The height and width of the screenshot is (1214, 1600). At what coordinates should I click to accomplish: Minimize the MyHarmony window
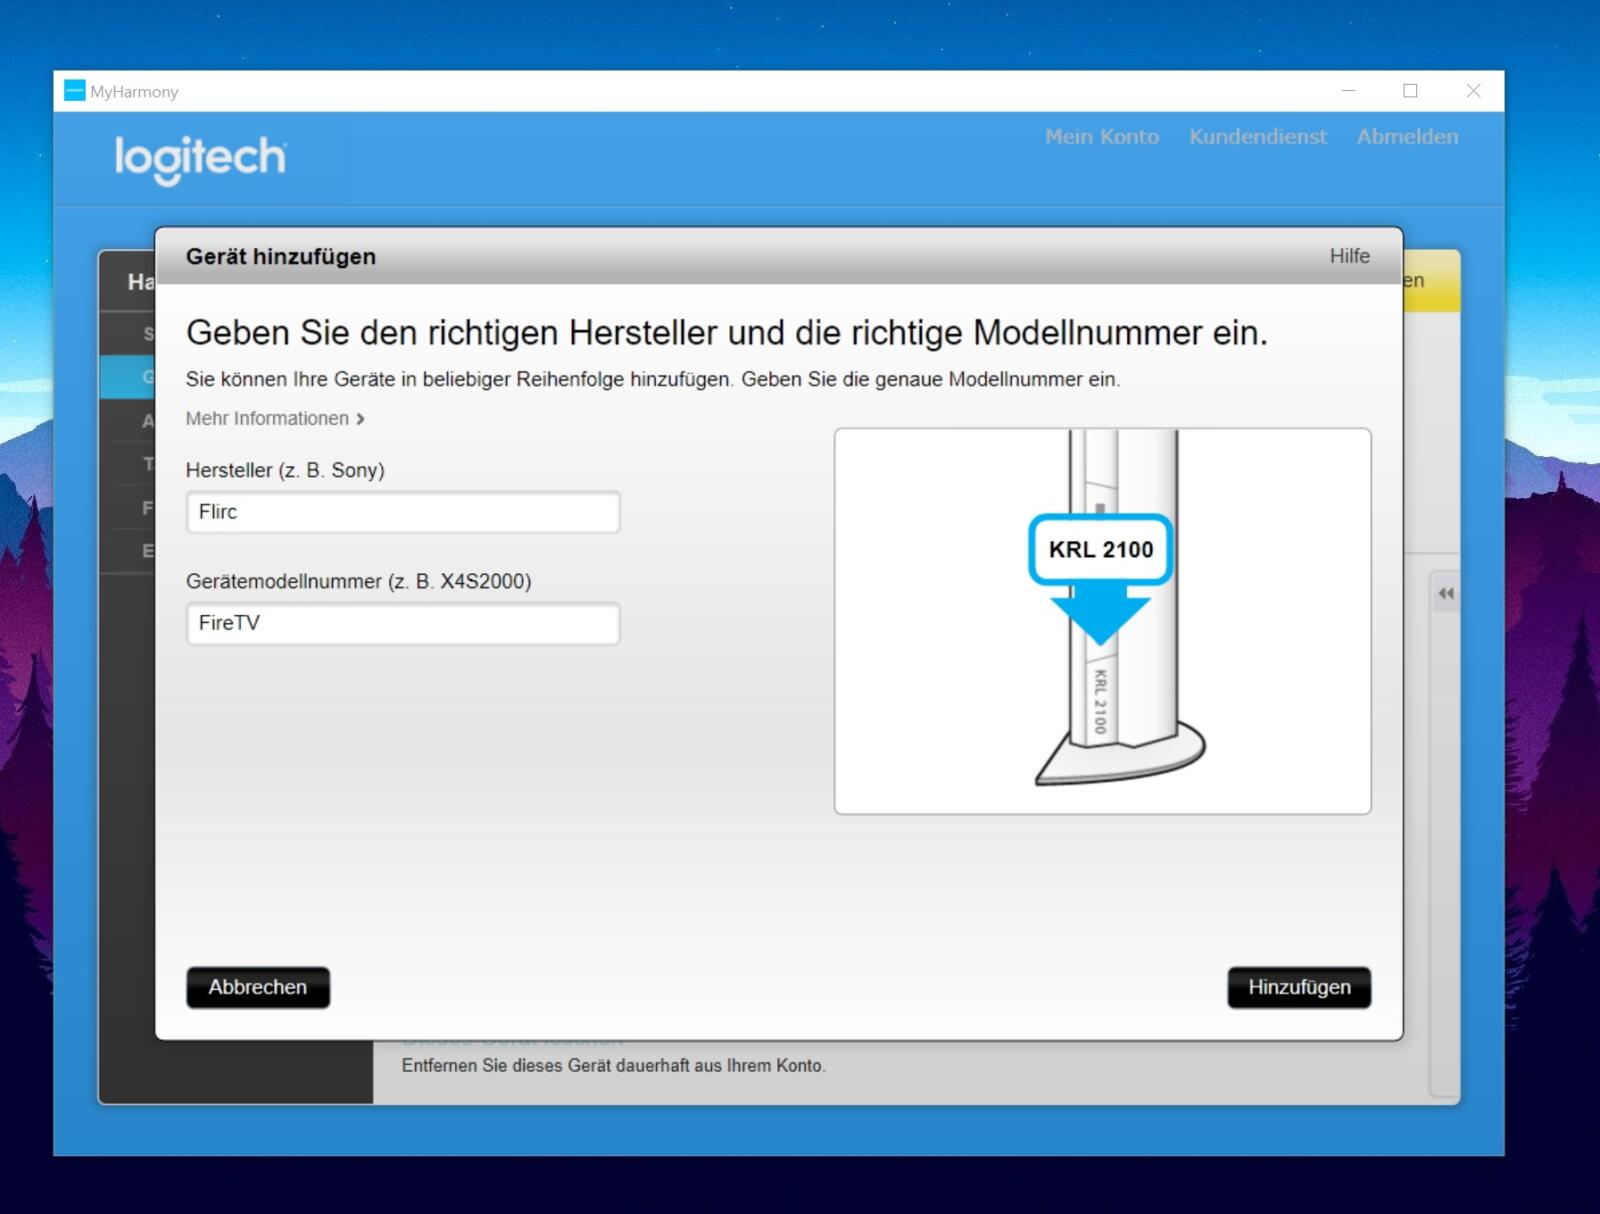click(1348, 91)
